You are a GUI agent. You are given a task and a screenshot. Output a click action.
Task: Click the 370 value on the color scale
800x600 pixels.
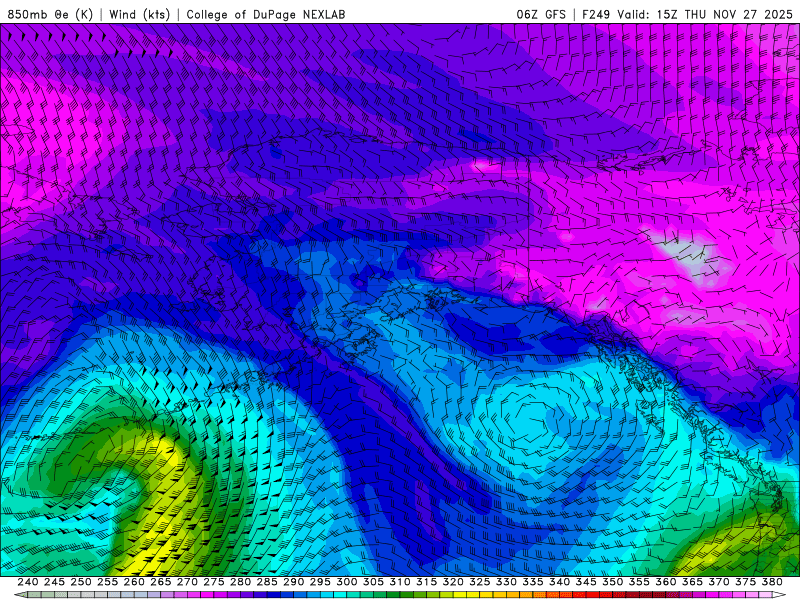[x=719, y=582]
